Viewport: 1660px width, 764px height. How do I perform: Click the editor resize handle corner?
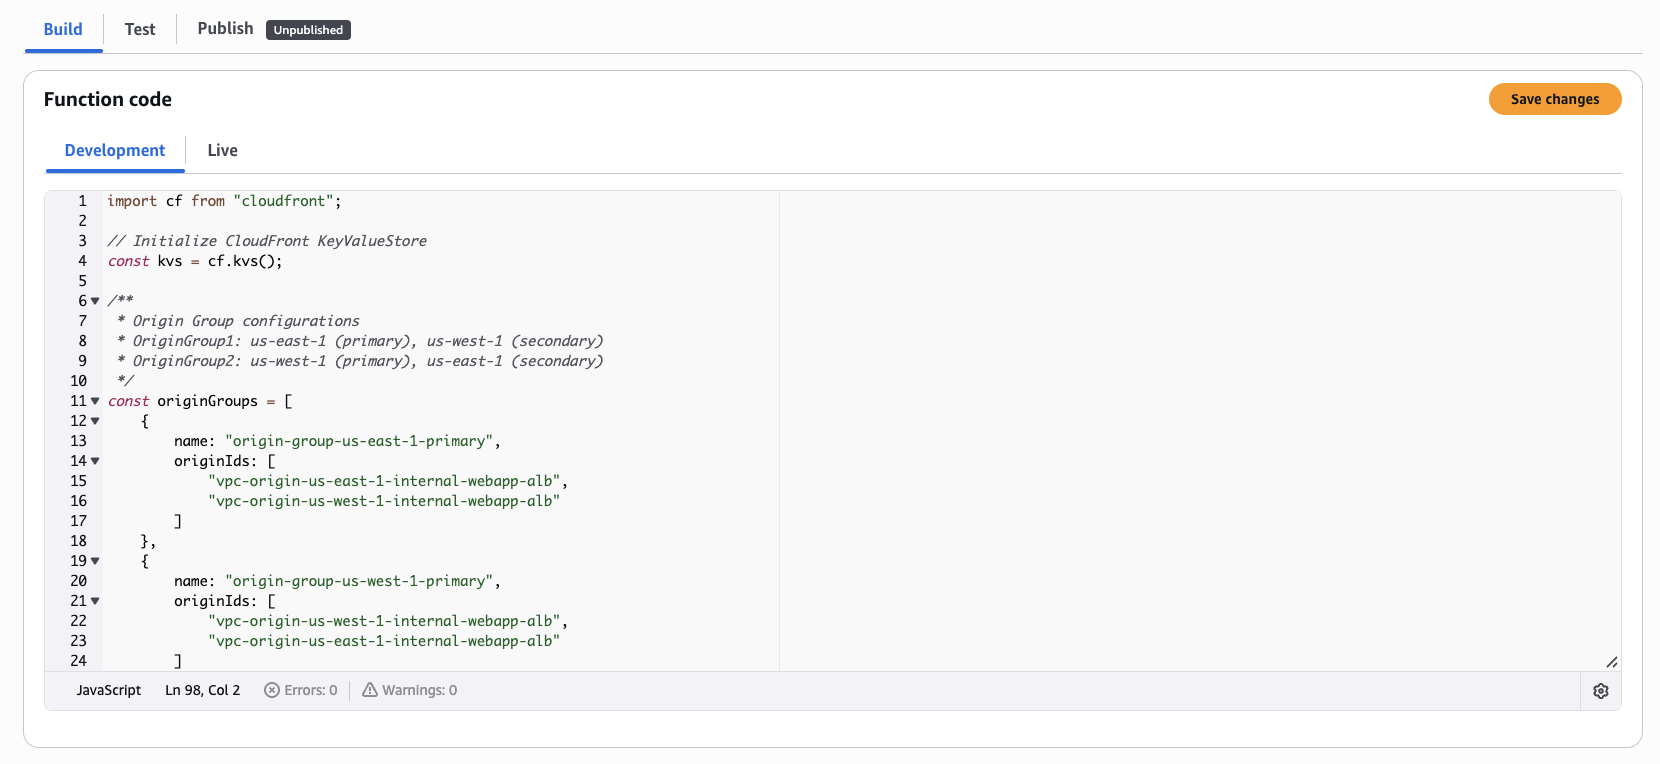(x=1611, y=662)
